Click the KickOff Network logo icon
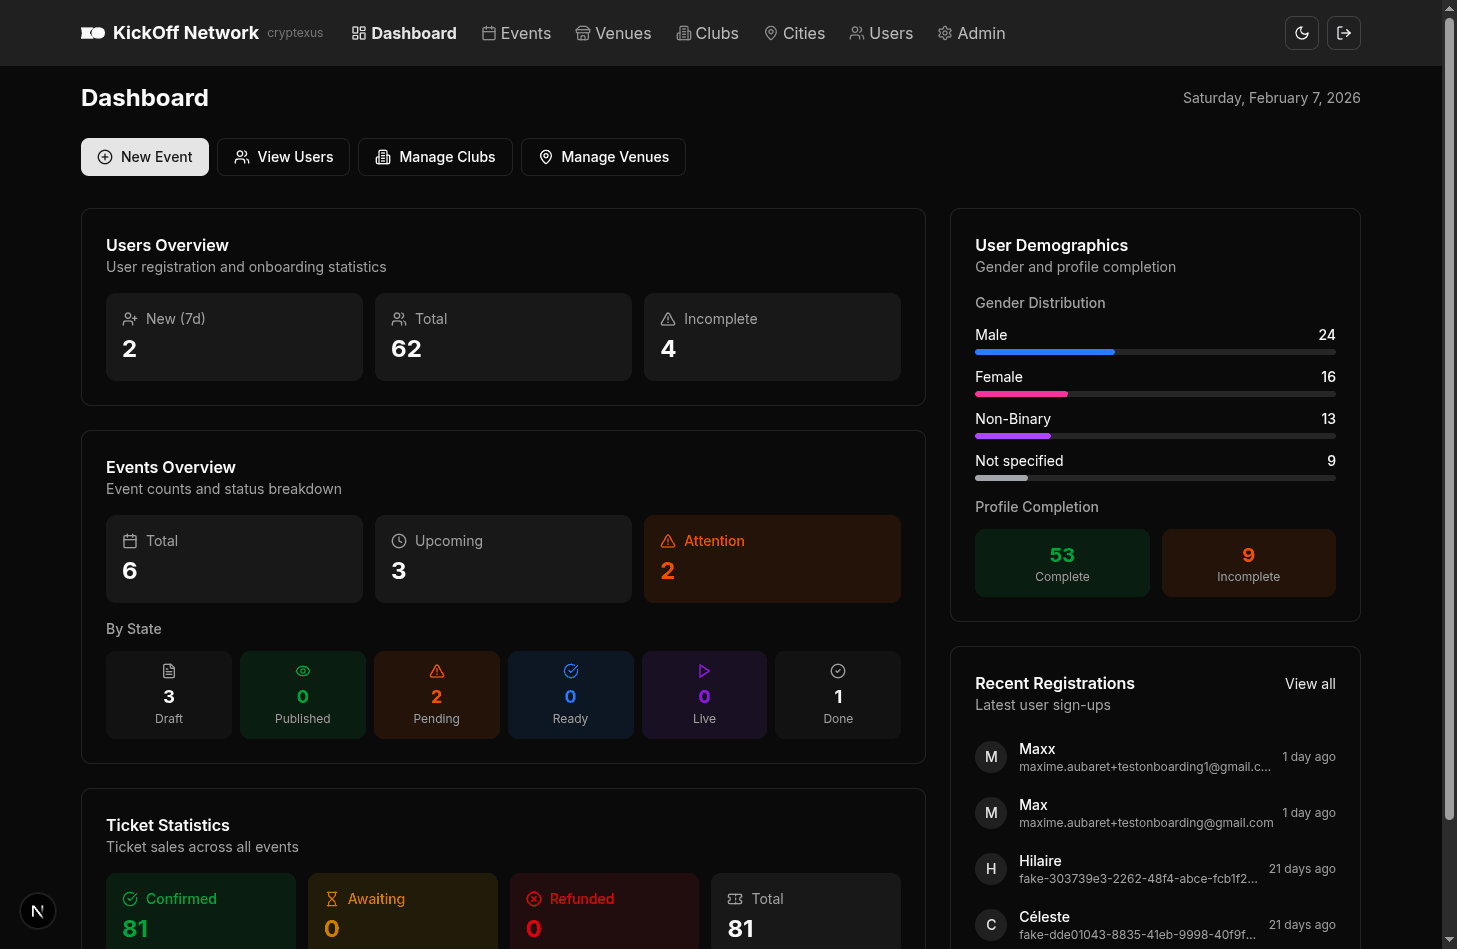 tap(93, 33)
